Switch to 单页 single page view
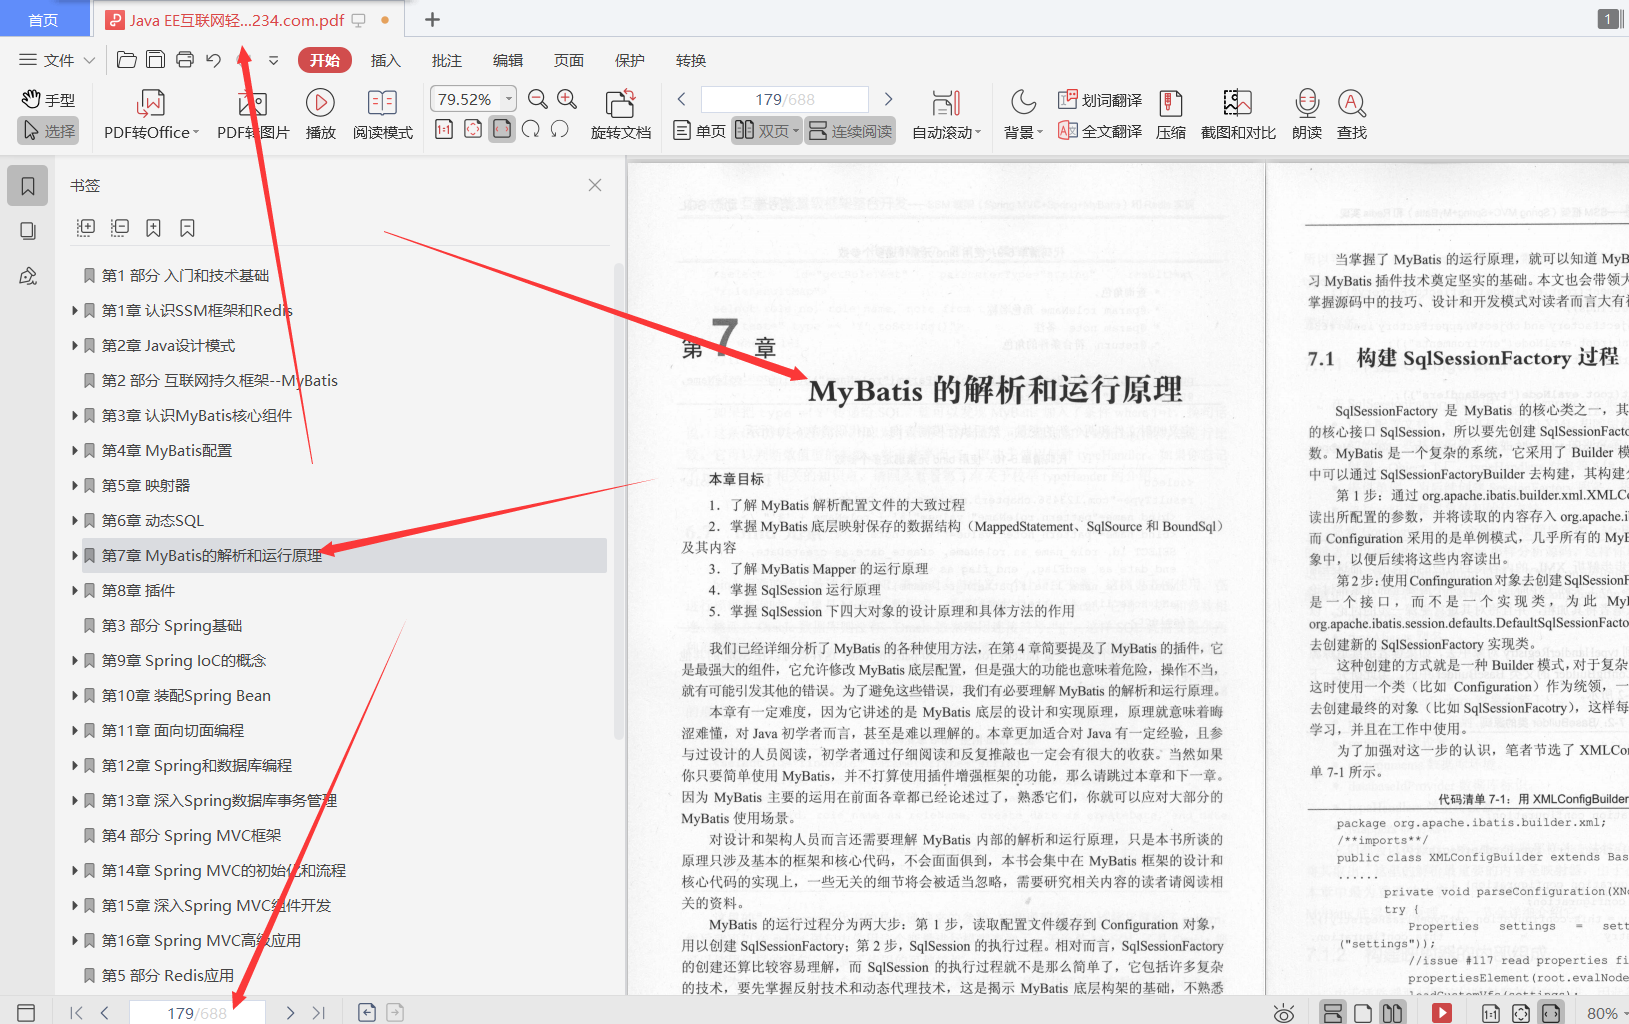The width and height of the screenshot is (1629, 1024). click(x=699, y=131)
